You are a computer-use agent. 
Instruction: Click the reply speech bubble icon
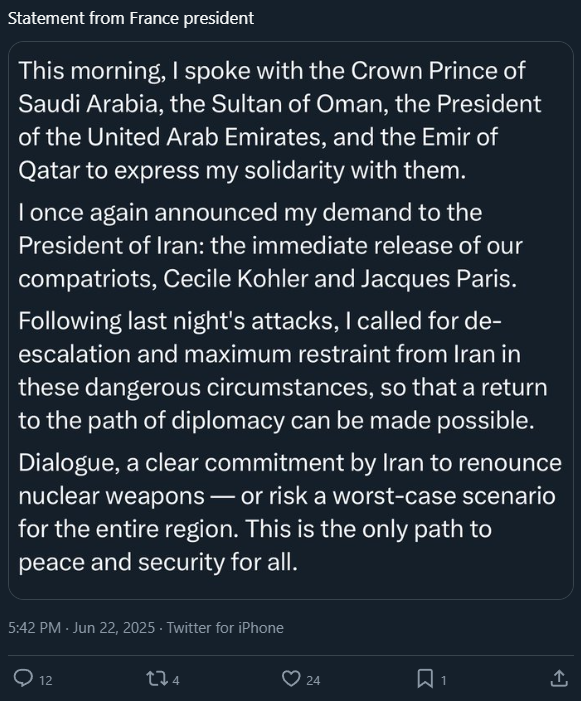[23, 679]
